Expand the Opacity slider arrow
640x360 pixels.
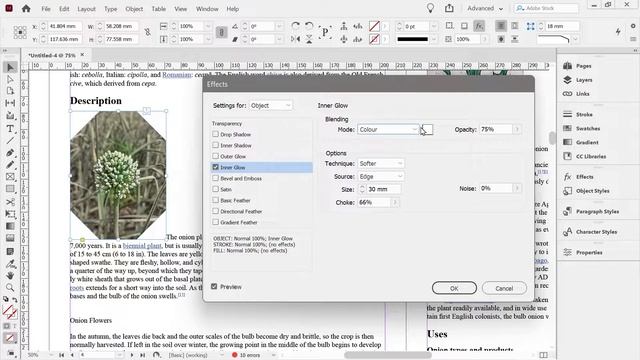[517, 129]
